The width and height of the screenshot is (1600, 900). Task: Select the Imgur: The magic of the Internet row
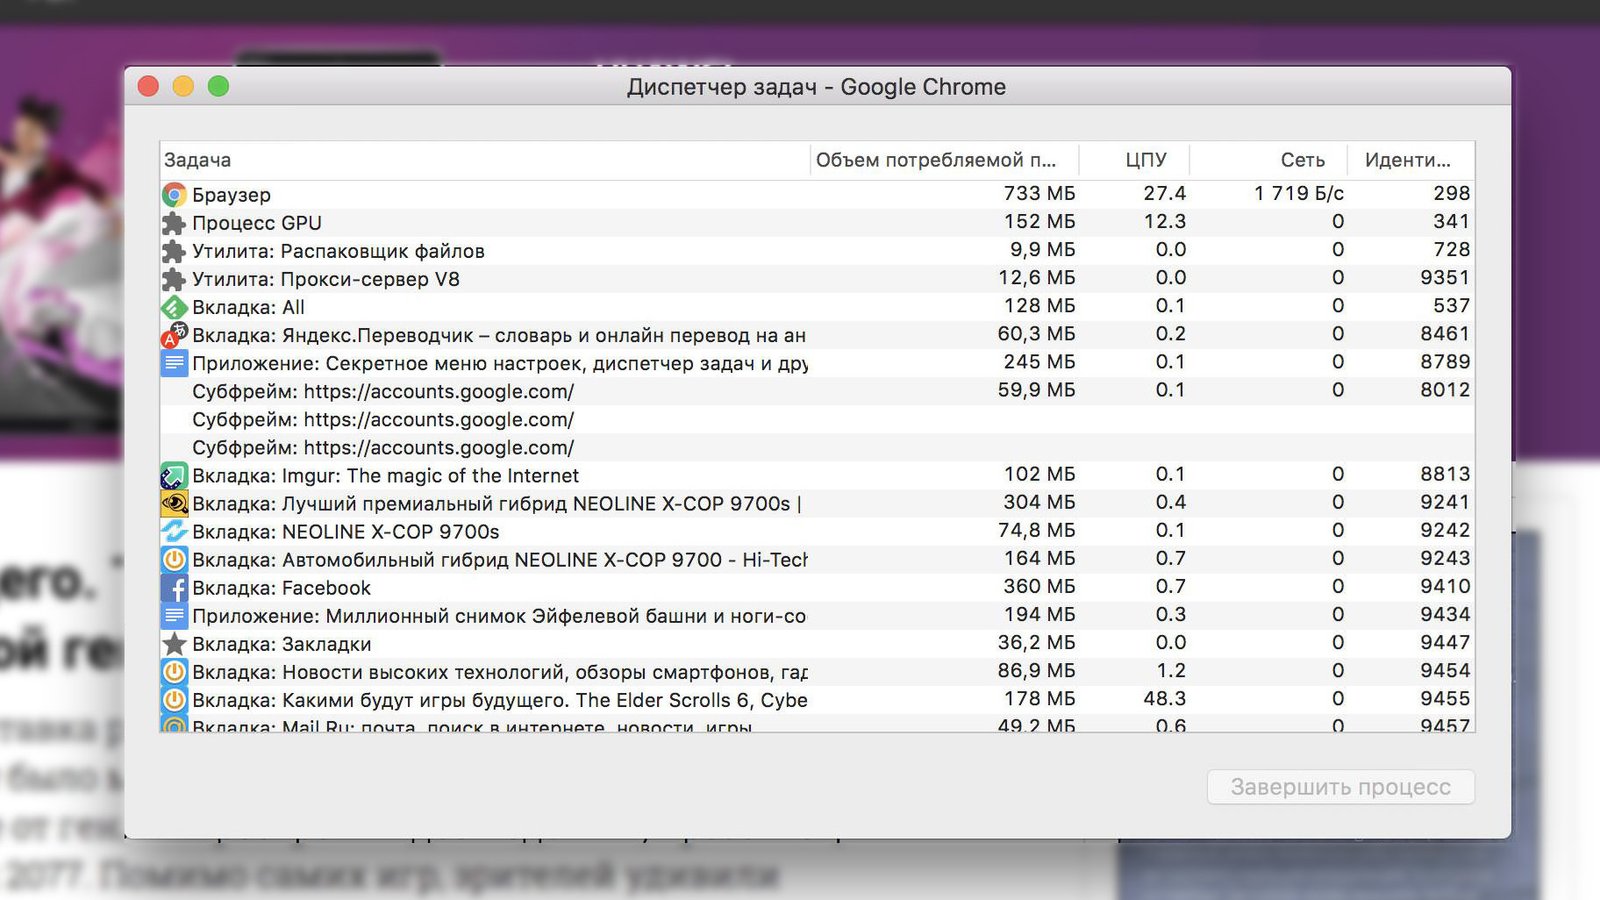pos(817,475)
